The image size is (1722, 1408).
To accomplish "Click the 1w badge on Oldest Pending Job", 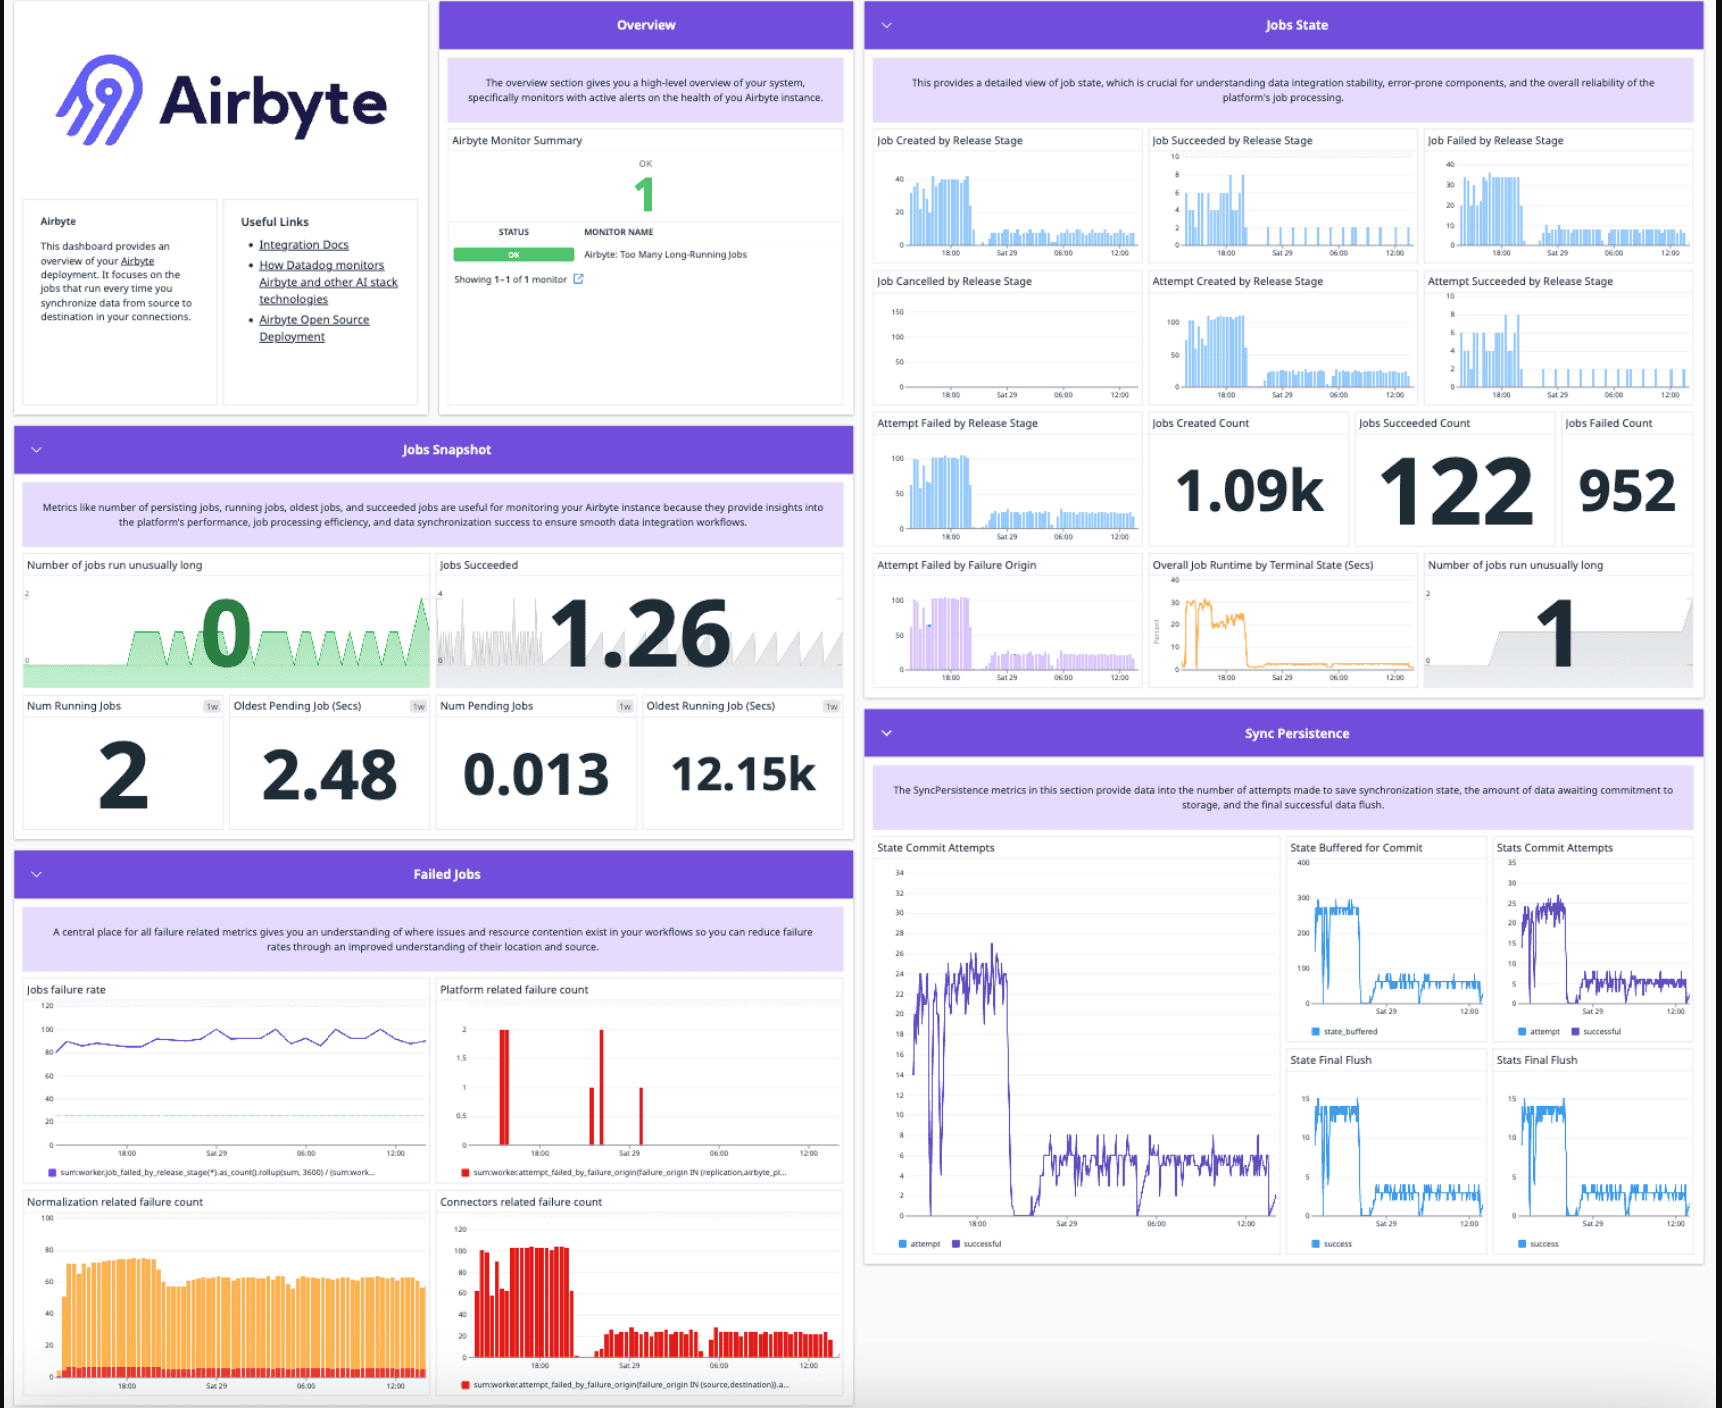I will (x=418, y=707).
